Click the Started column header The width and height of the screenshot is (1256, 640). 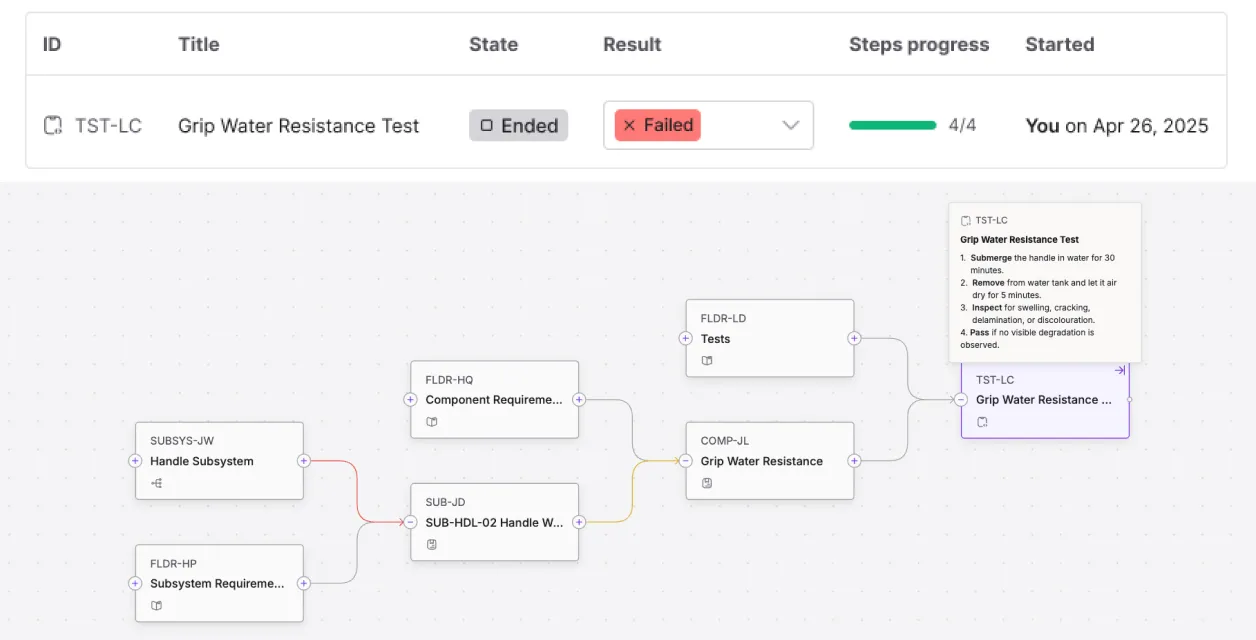[x=1060, y=44]
